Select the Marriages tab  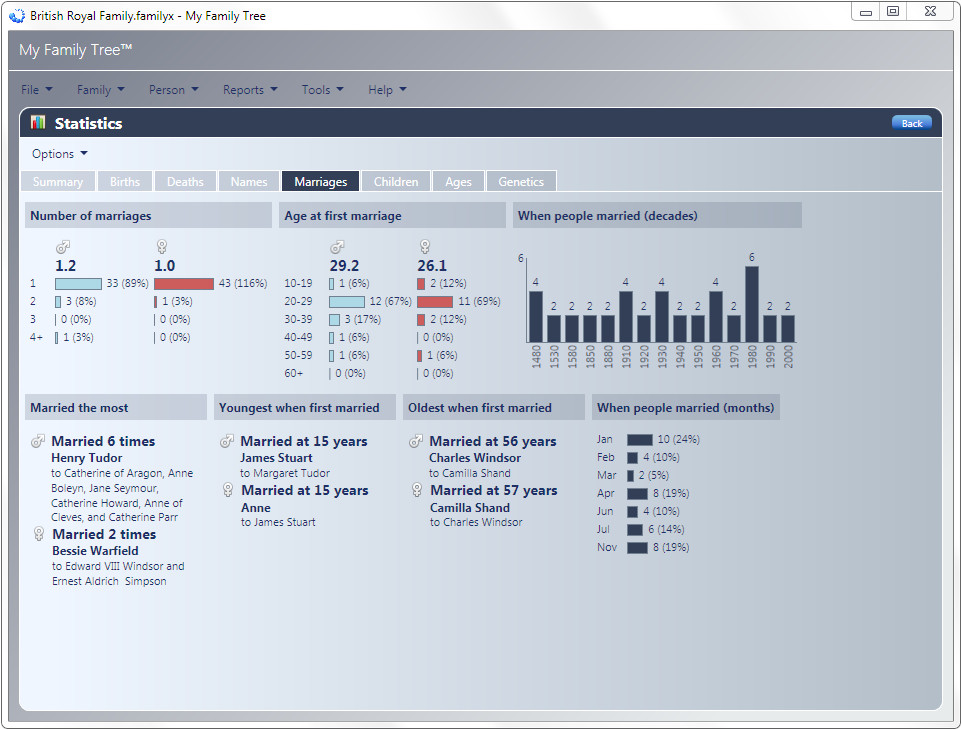tap(320, 182)
